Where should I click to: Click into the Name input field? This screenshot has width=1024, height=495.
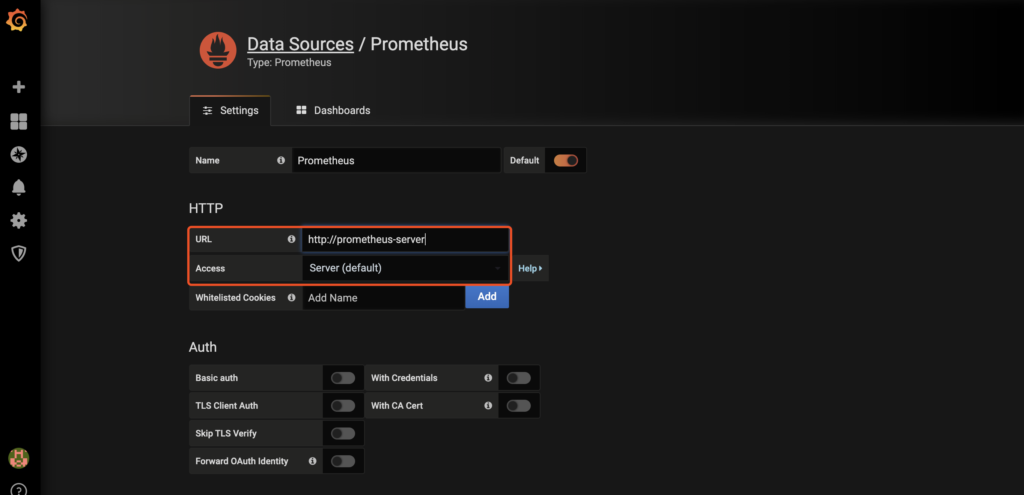[396, 160]
